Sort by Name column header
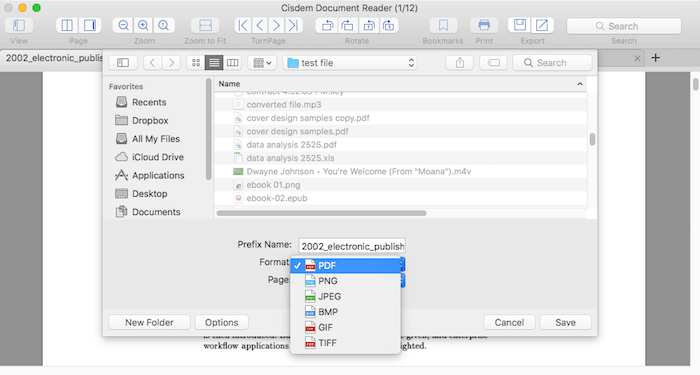 [x=400, y=84]
